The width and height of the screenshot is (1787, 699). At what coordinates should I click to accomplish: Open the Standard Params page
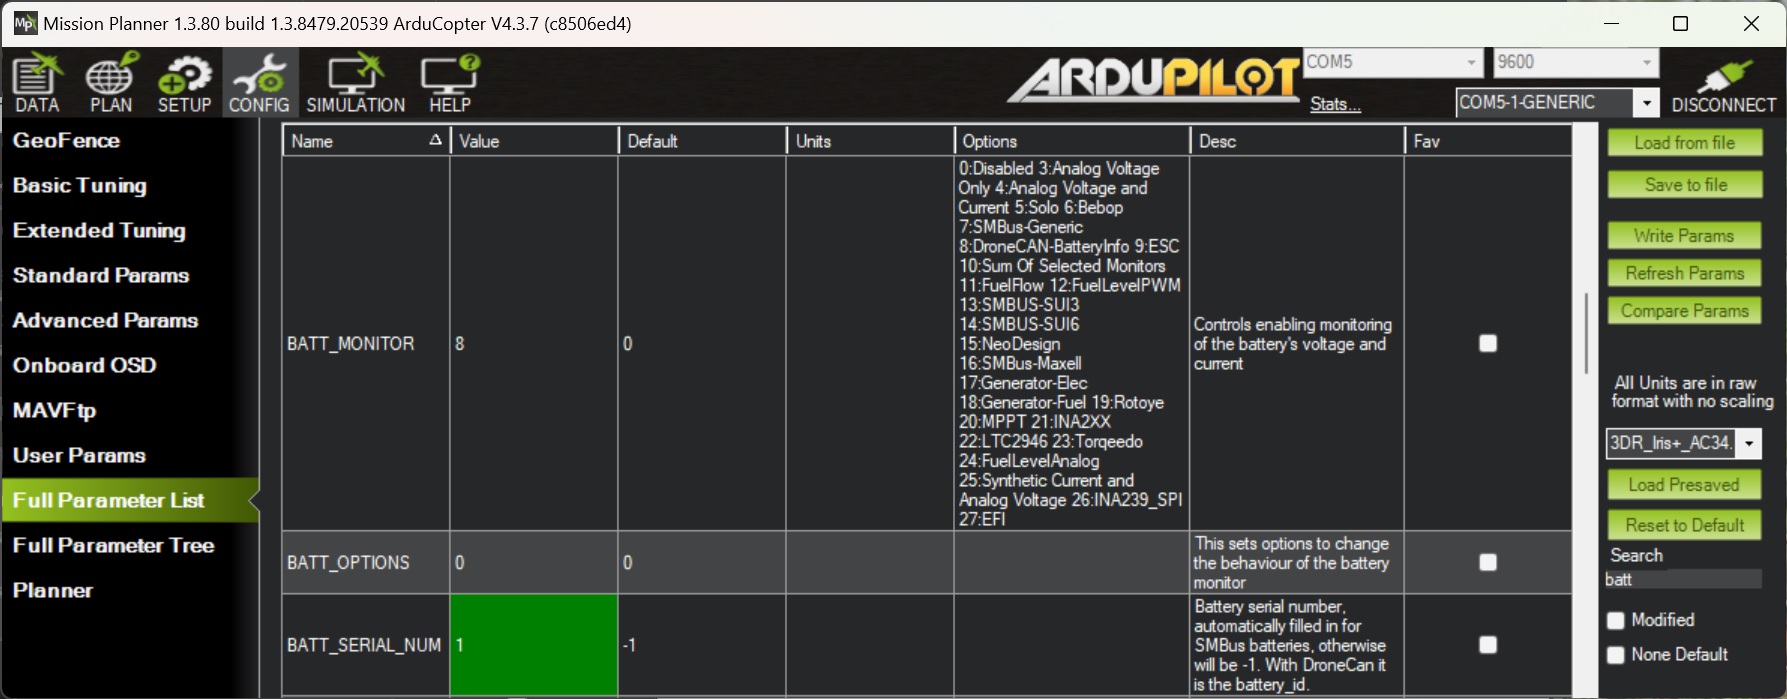click(101, 276)
